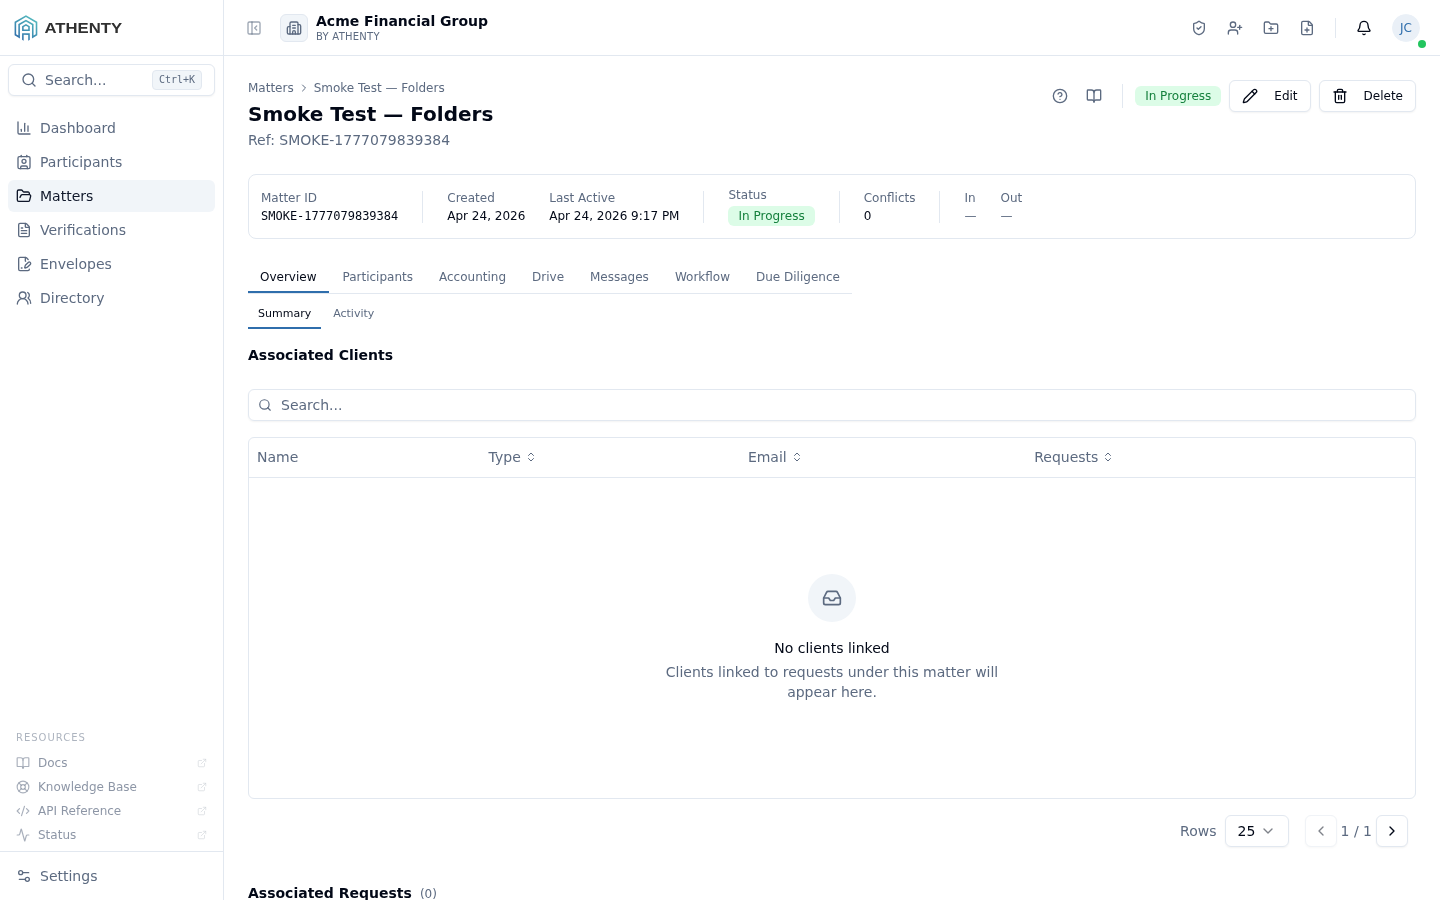Screen dimensions: 1440x900
Task: Click external link icon next to Status
Action: (x=202, y=835)
